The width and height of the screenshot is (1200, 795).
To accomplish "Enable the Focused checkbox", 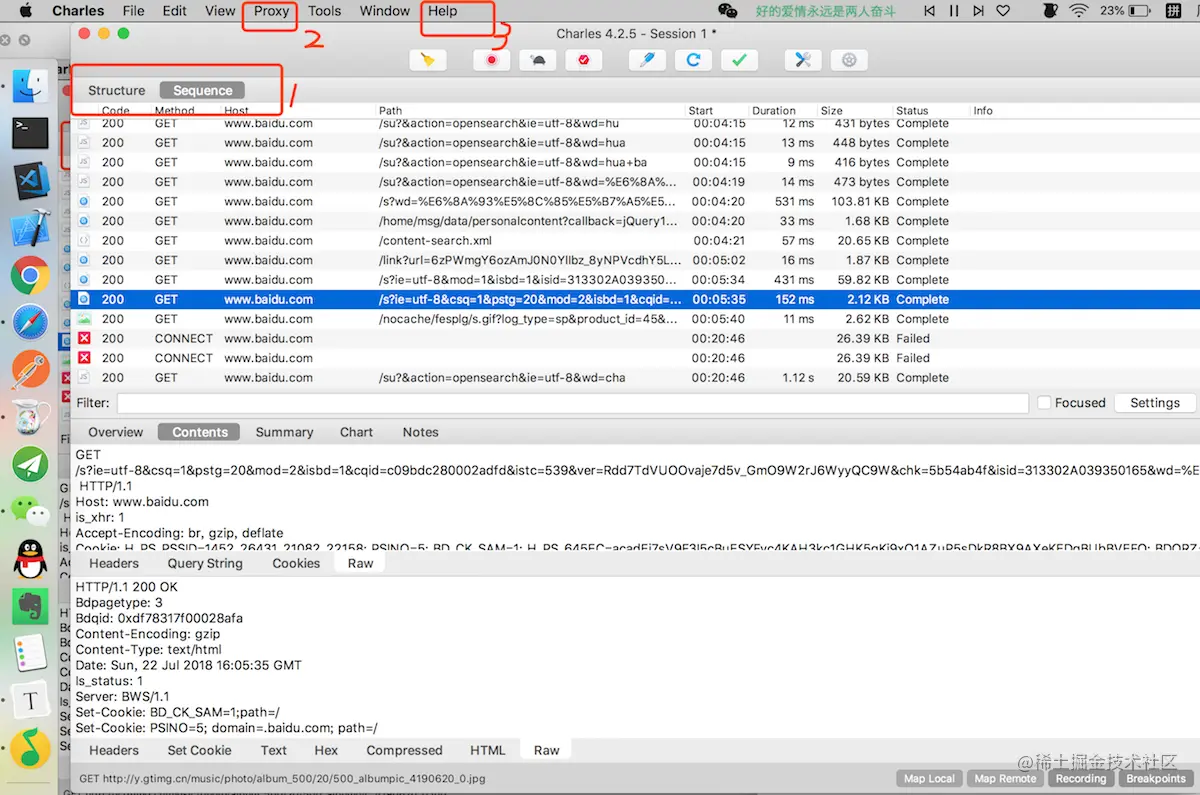I will pos(1044,403).
